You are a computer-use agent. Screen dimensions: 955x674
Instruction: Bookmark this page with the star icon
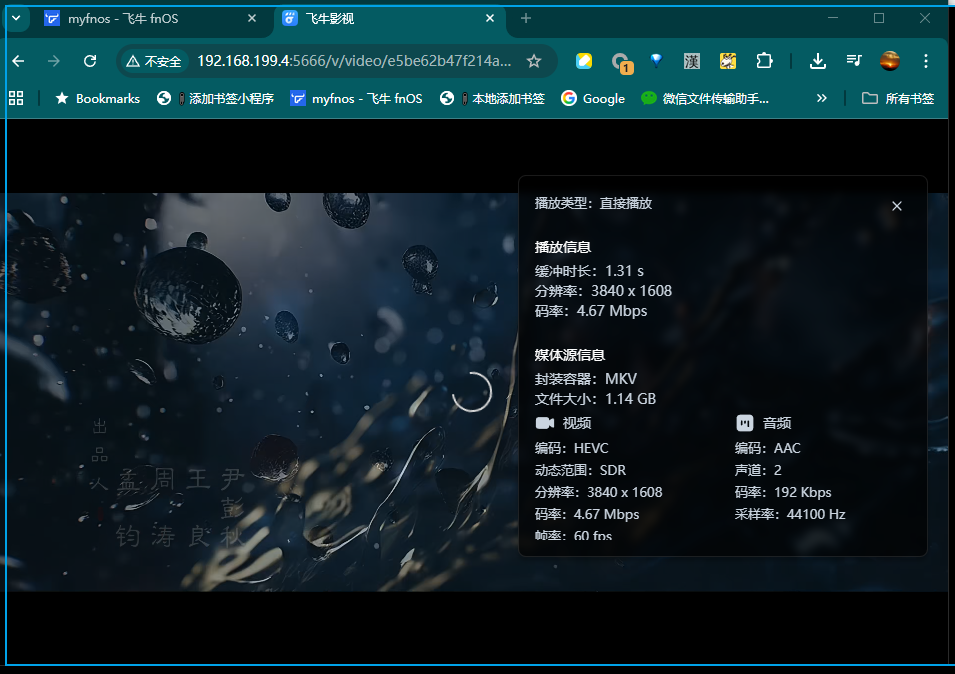coord(534,61)
